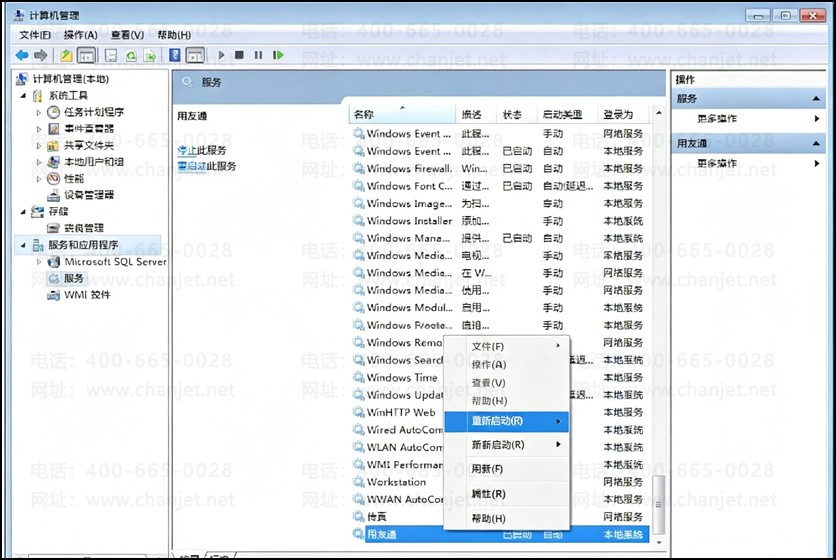Click the 设备管理器 icon
The height and width of the screenshot is (560, 836).
(53, 195)
